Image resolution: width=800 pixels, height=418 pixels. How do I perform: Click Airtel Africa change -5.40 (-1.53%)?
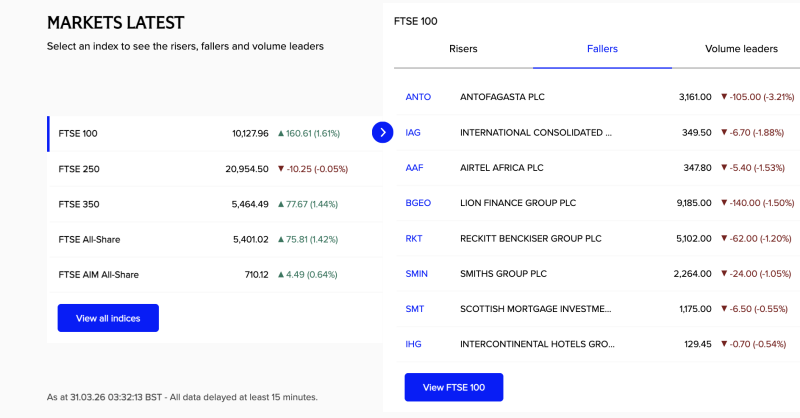(x=753, y=168)
